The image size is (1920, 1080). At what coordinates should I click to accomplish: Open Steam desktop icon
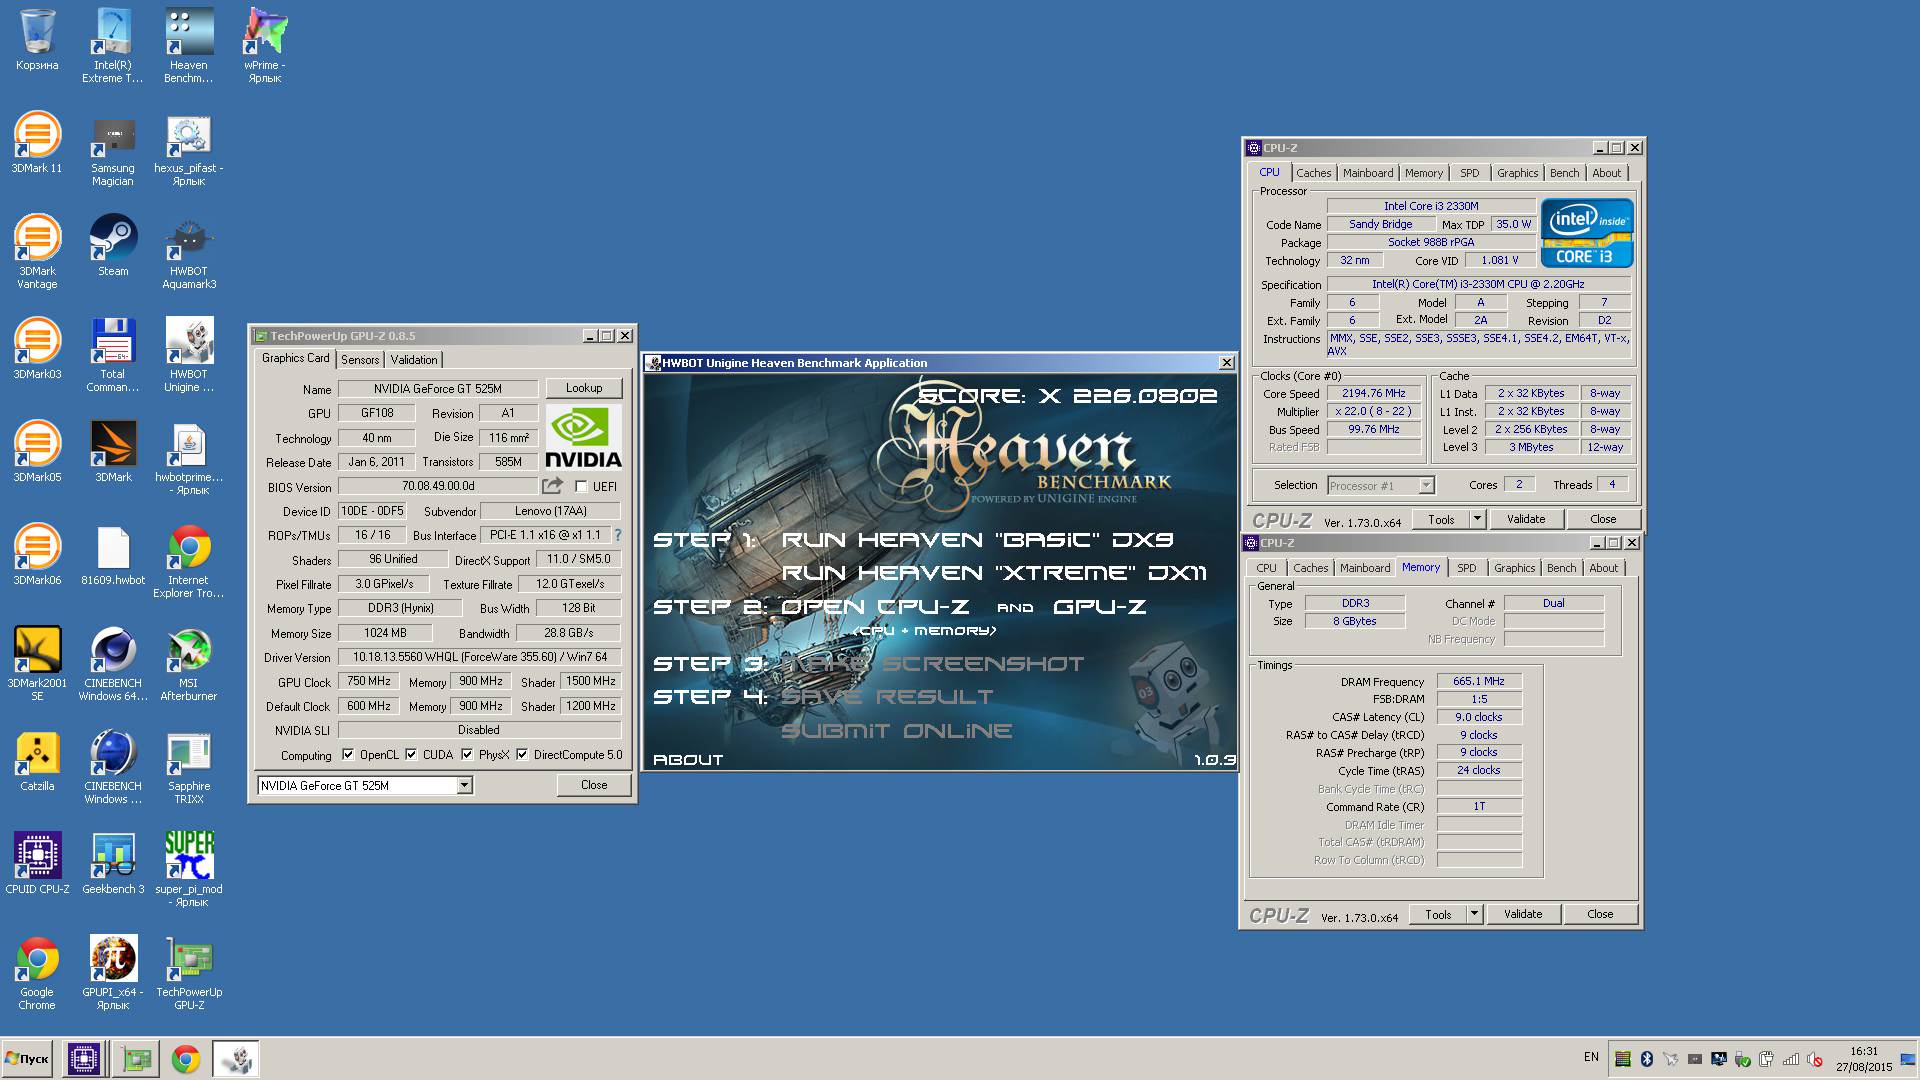[x=113, y=246]
